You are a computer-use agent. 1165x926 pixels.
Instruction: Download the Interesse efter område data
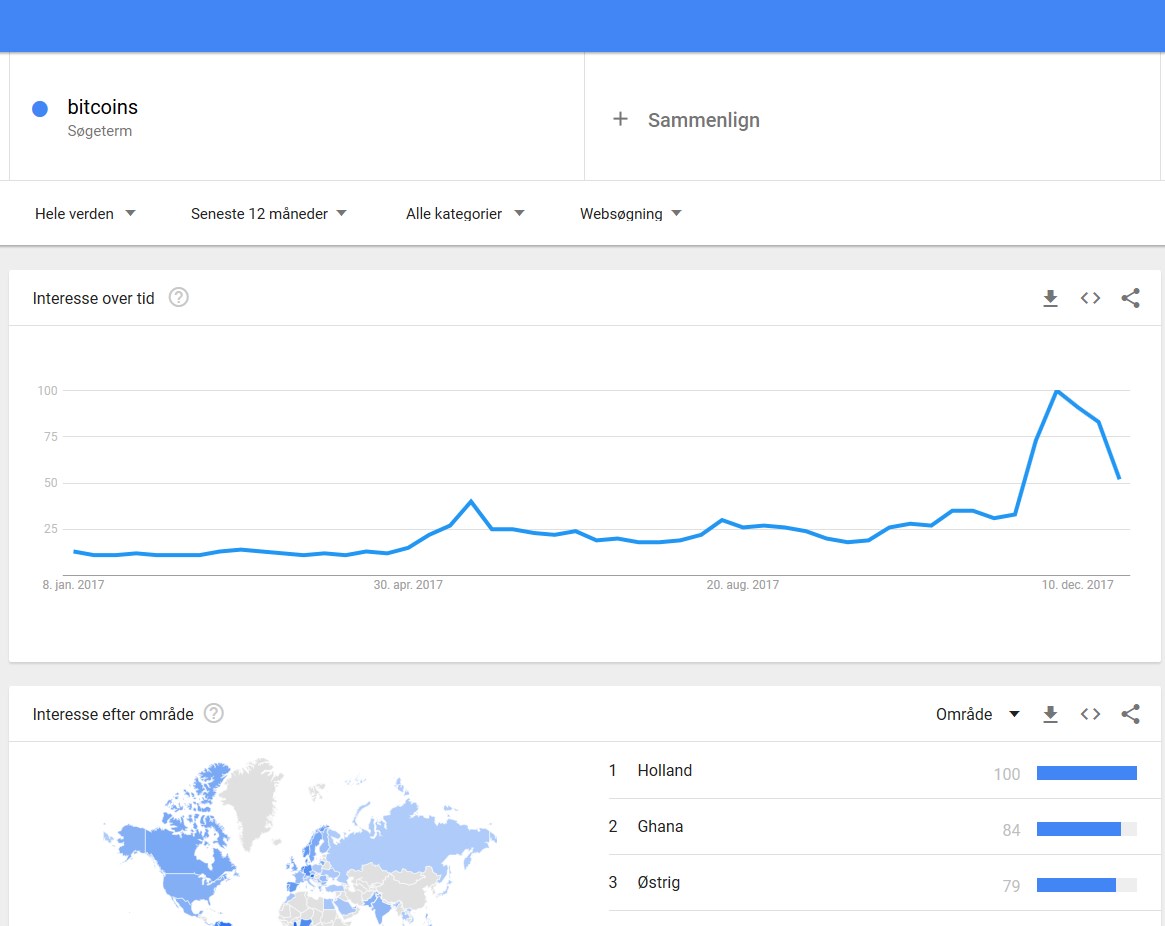[1050, 714]
